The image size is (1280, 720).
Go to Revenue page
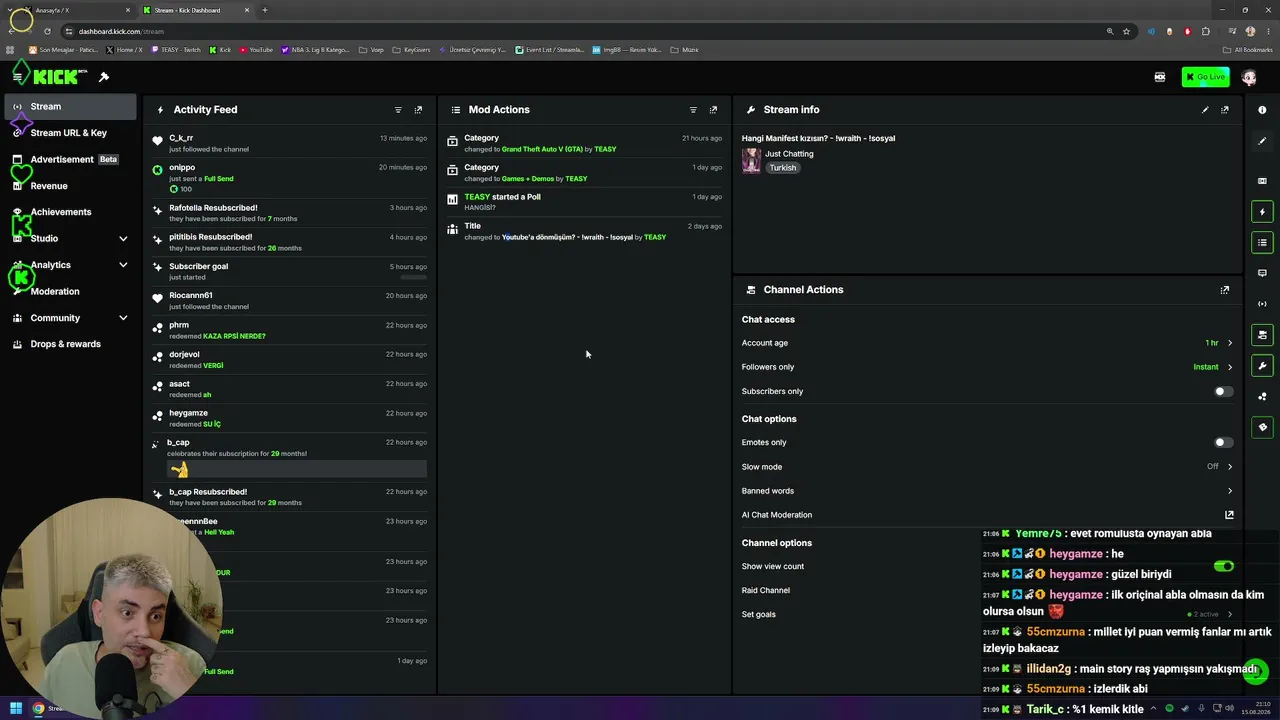[70, 186]
